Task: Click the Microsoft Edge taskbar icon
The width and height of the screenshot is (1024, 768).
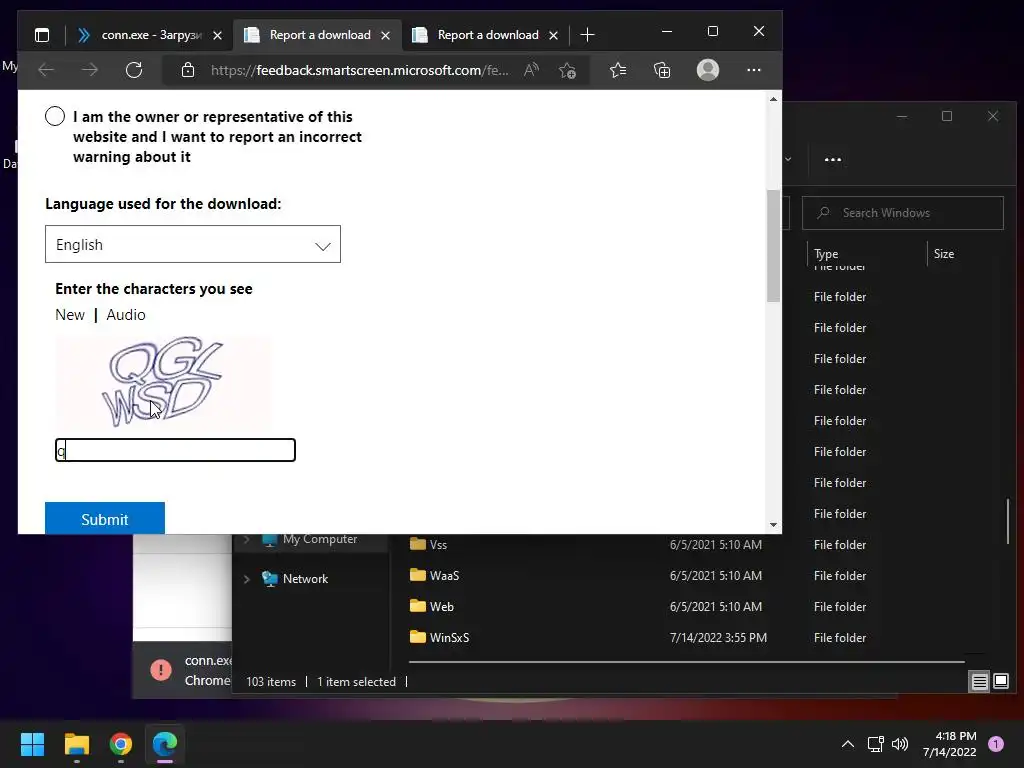Action: pos(165,744)
